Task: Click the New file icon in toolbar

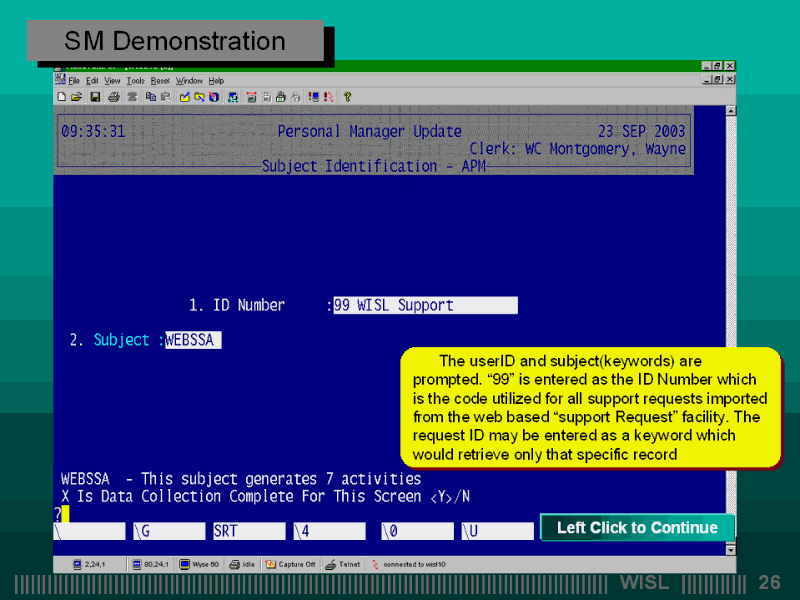Action: [62, 97]
